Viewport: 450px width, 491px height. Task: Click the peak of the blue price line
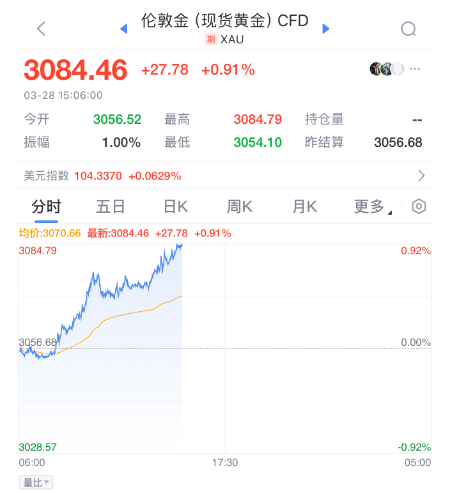[x=180, y=245]
